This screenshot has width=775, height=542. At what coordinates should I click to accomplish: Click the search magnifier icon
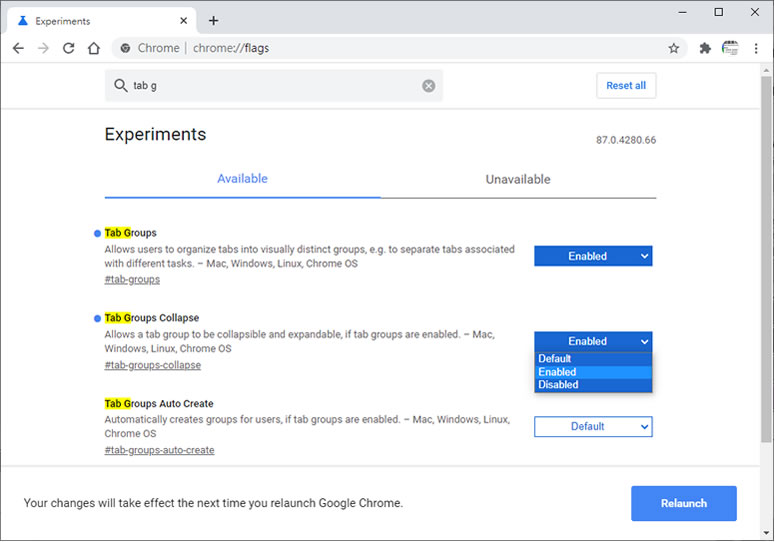pyautogui.click(x=121, y=85)
